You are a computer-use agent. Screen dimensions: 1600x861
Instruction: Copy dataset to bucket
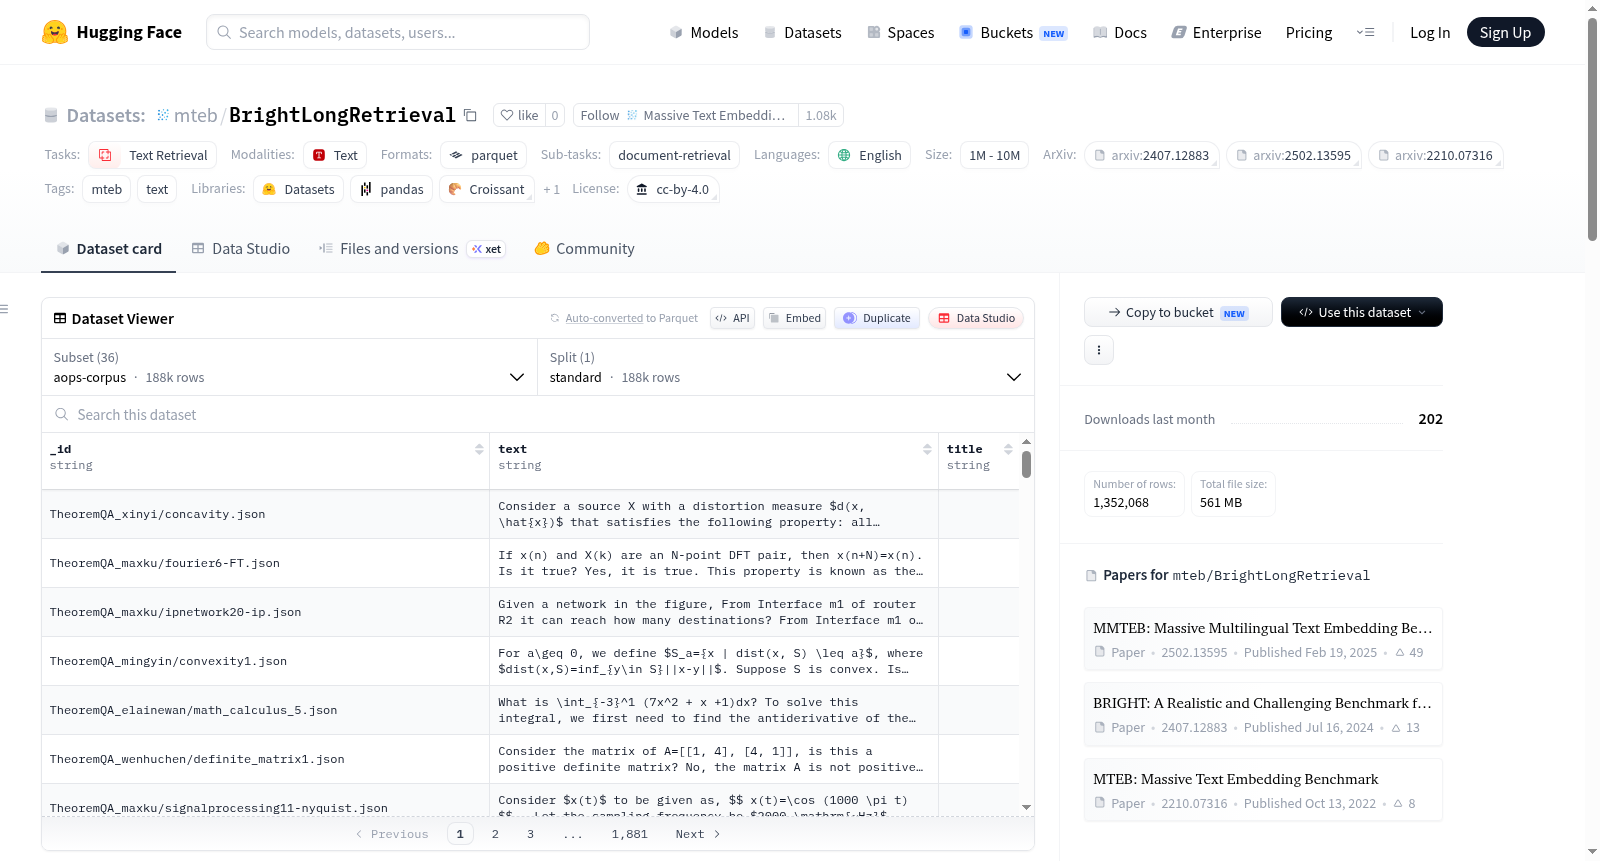click(x=1178, y=312)
